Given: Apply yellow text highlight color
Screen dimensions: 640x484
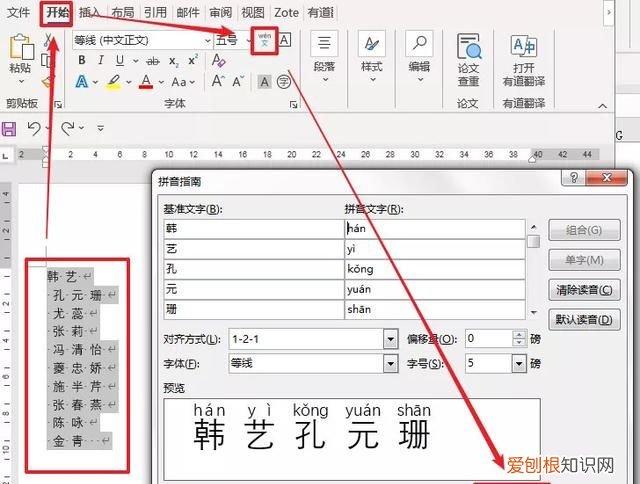Looking at the screenshot, I should (x=114, y=82).
